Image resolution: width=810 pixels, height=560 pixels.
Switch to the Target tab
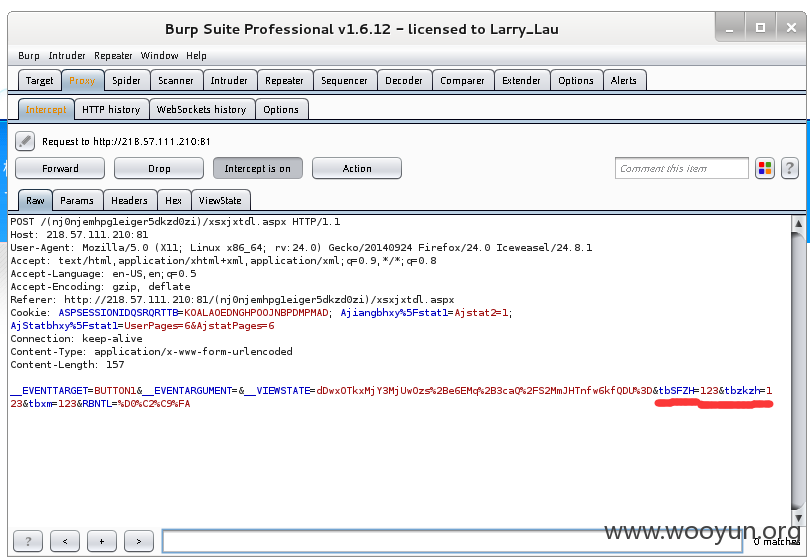[x=39, y=81]
